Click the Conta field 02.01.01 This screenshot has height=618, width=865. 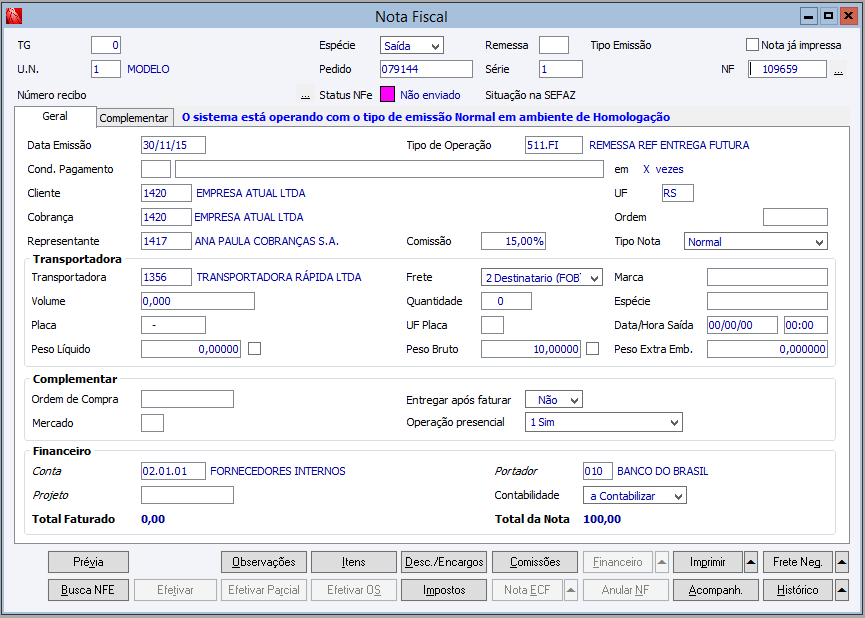173,471
